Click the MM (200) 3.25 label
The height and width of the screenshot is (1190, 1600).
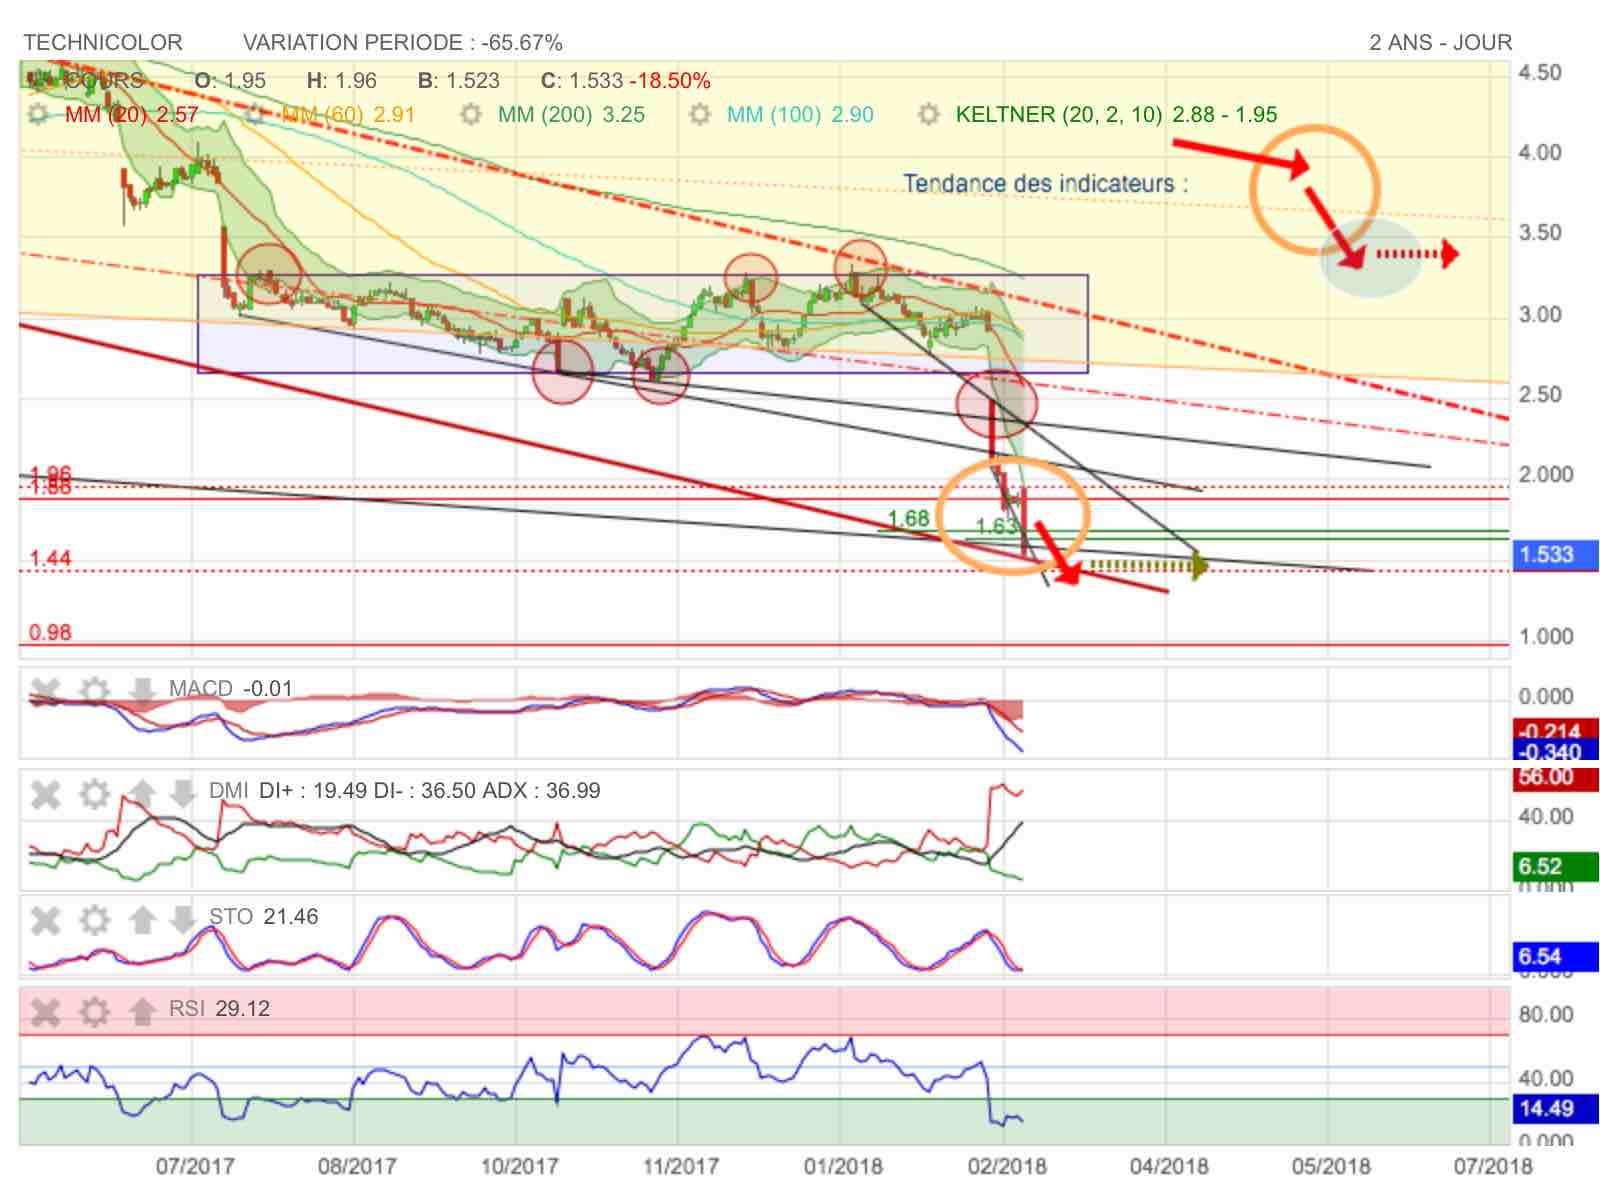point(571,114)
